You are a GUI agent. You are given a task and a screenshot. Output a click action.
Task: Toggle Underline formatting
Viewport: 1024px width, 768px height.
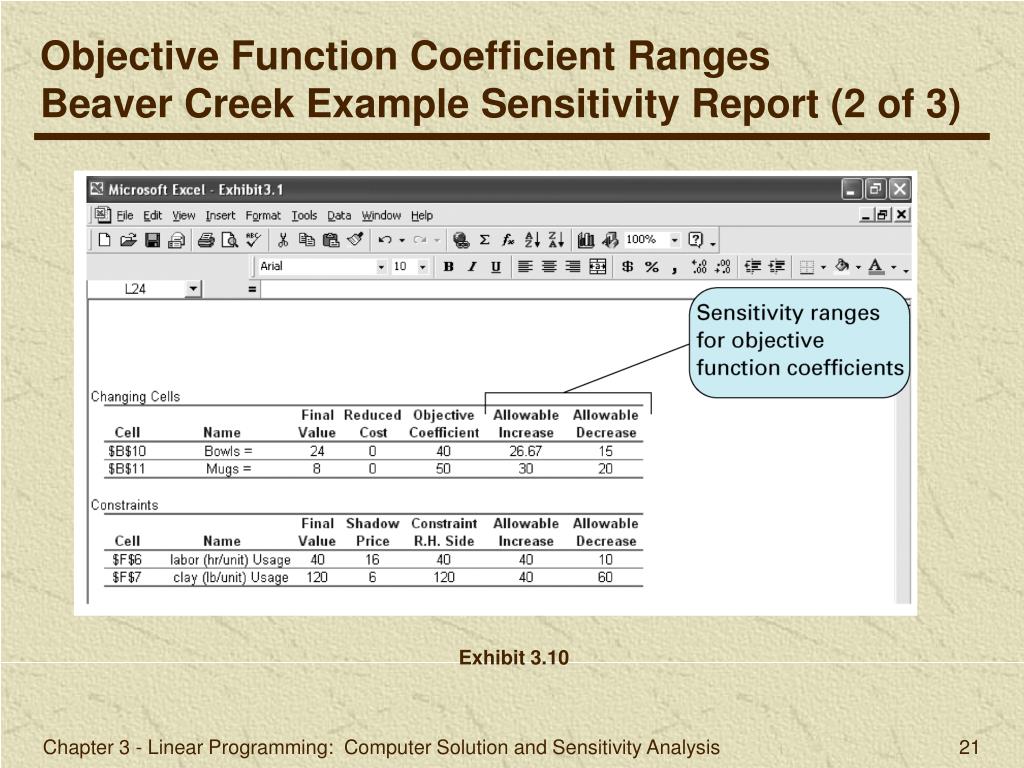pos(496,266)
